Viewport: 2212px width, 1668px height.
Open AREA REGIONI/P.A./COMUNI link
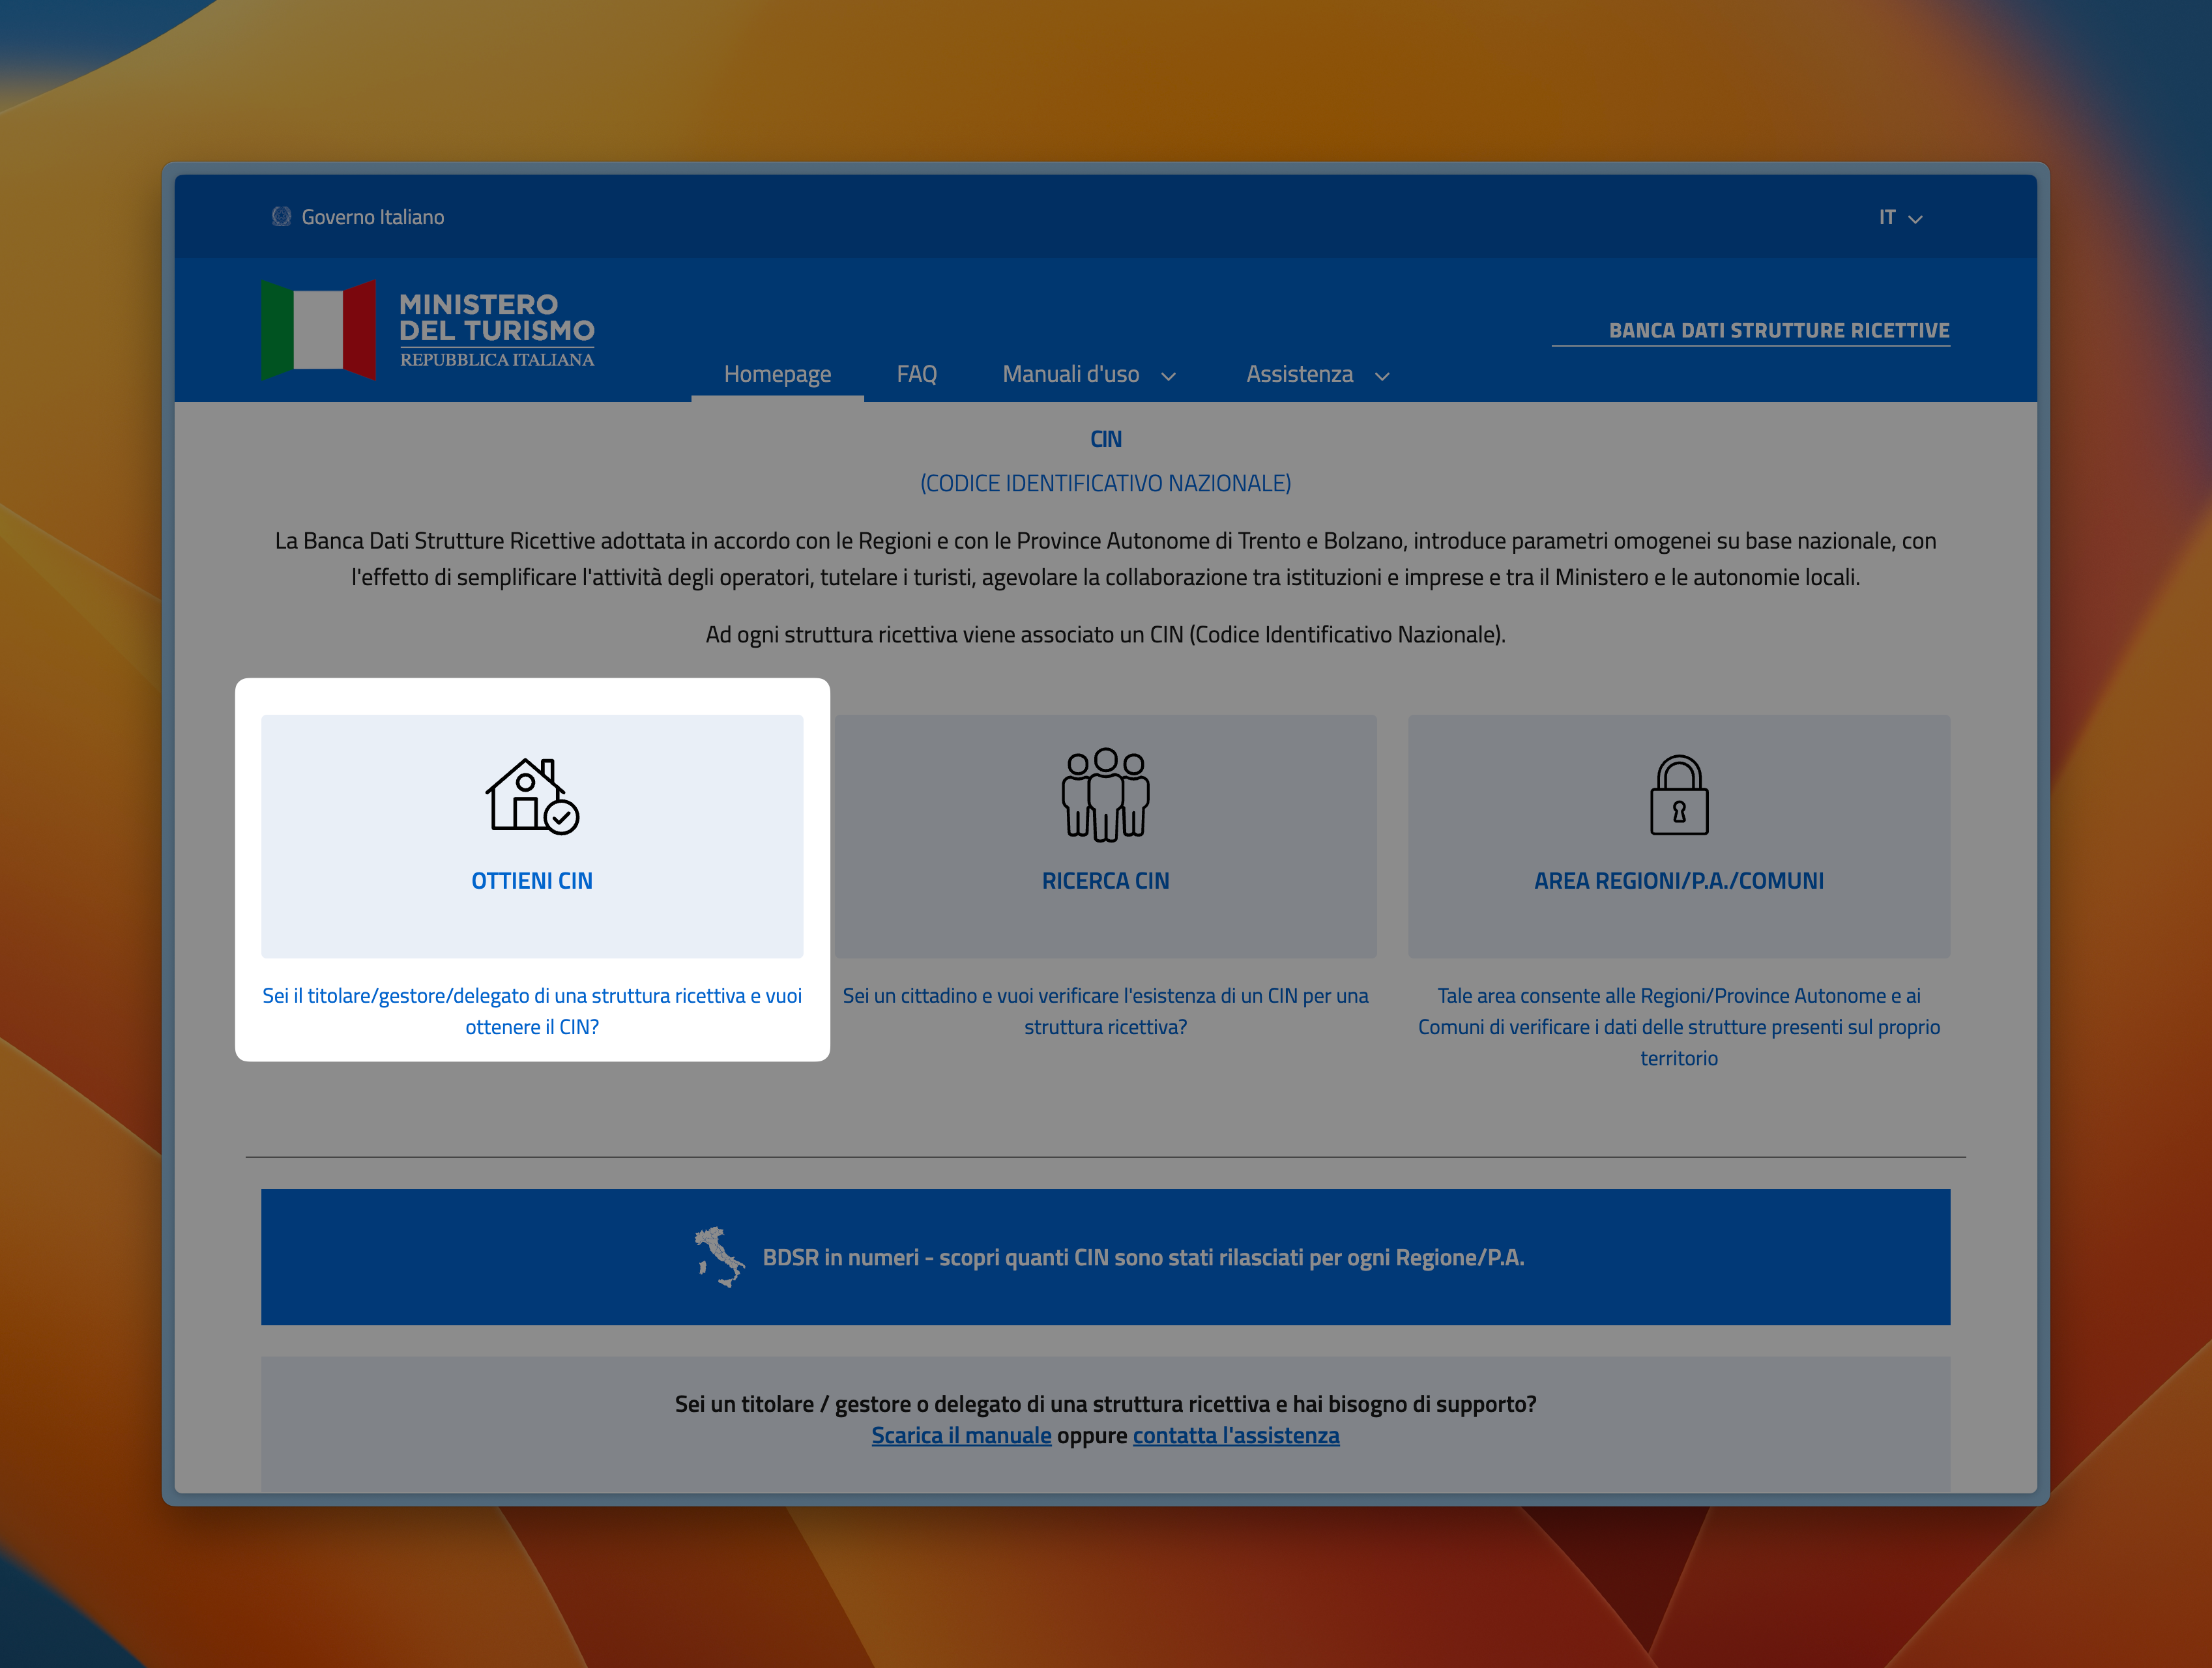[1678, 881]
